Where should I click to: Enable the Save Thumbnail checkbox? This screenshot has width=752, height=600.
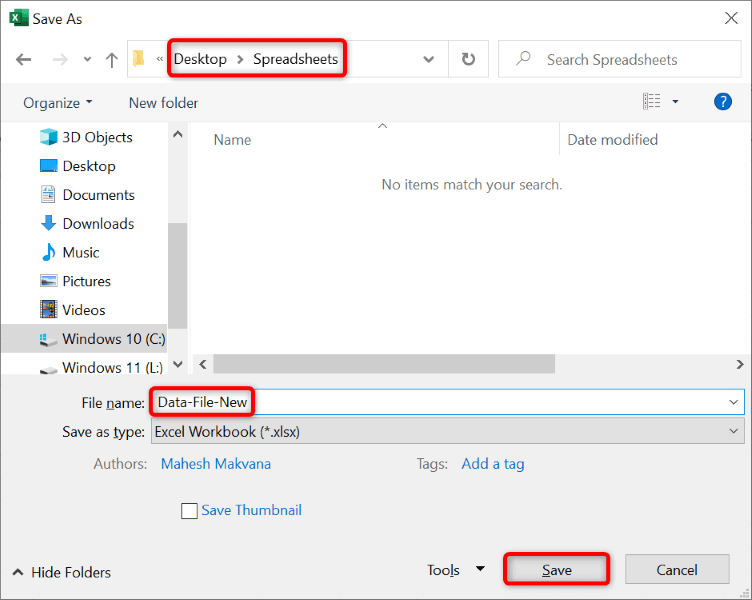tap(189, 511)
